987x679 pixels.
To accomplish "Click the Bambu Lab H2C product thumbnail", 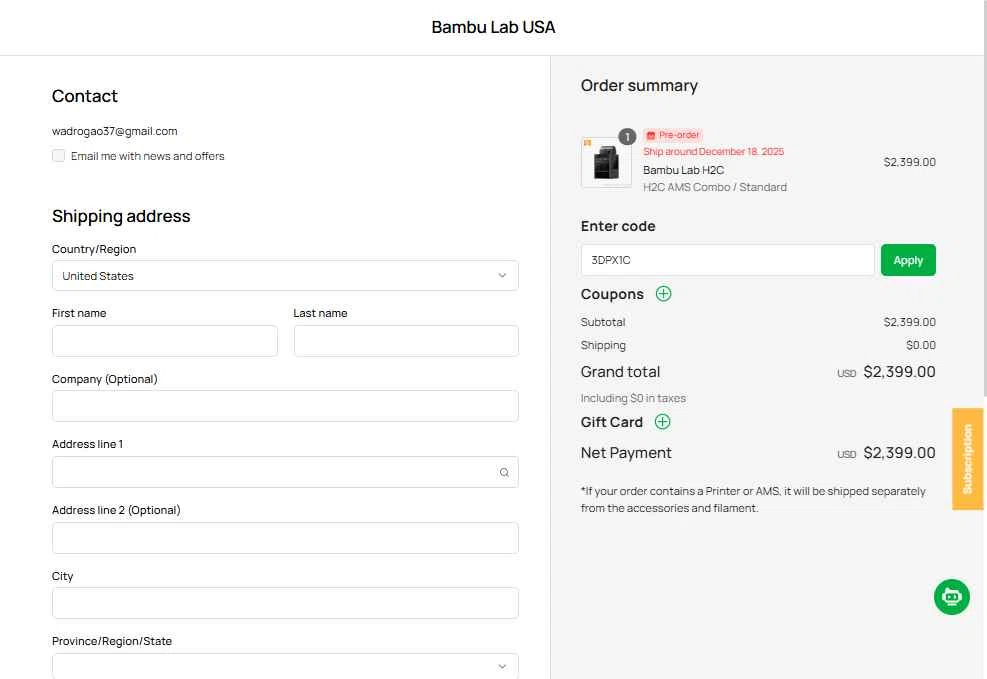I will [x=606, y=162].
